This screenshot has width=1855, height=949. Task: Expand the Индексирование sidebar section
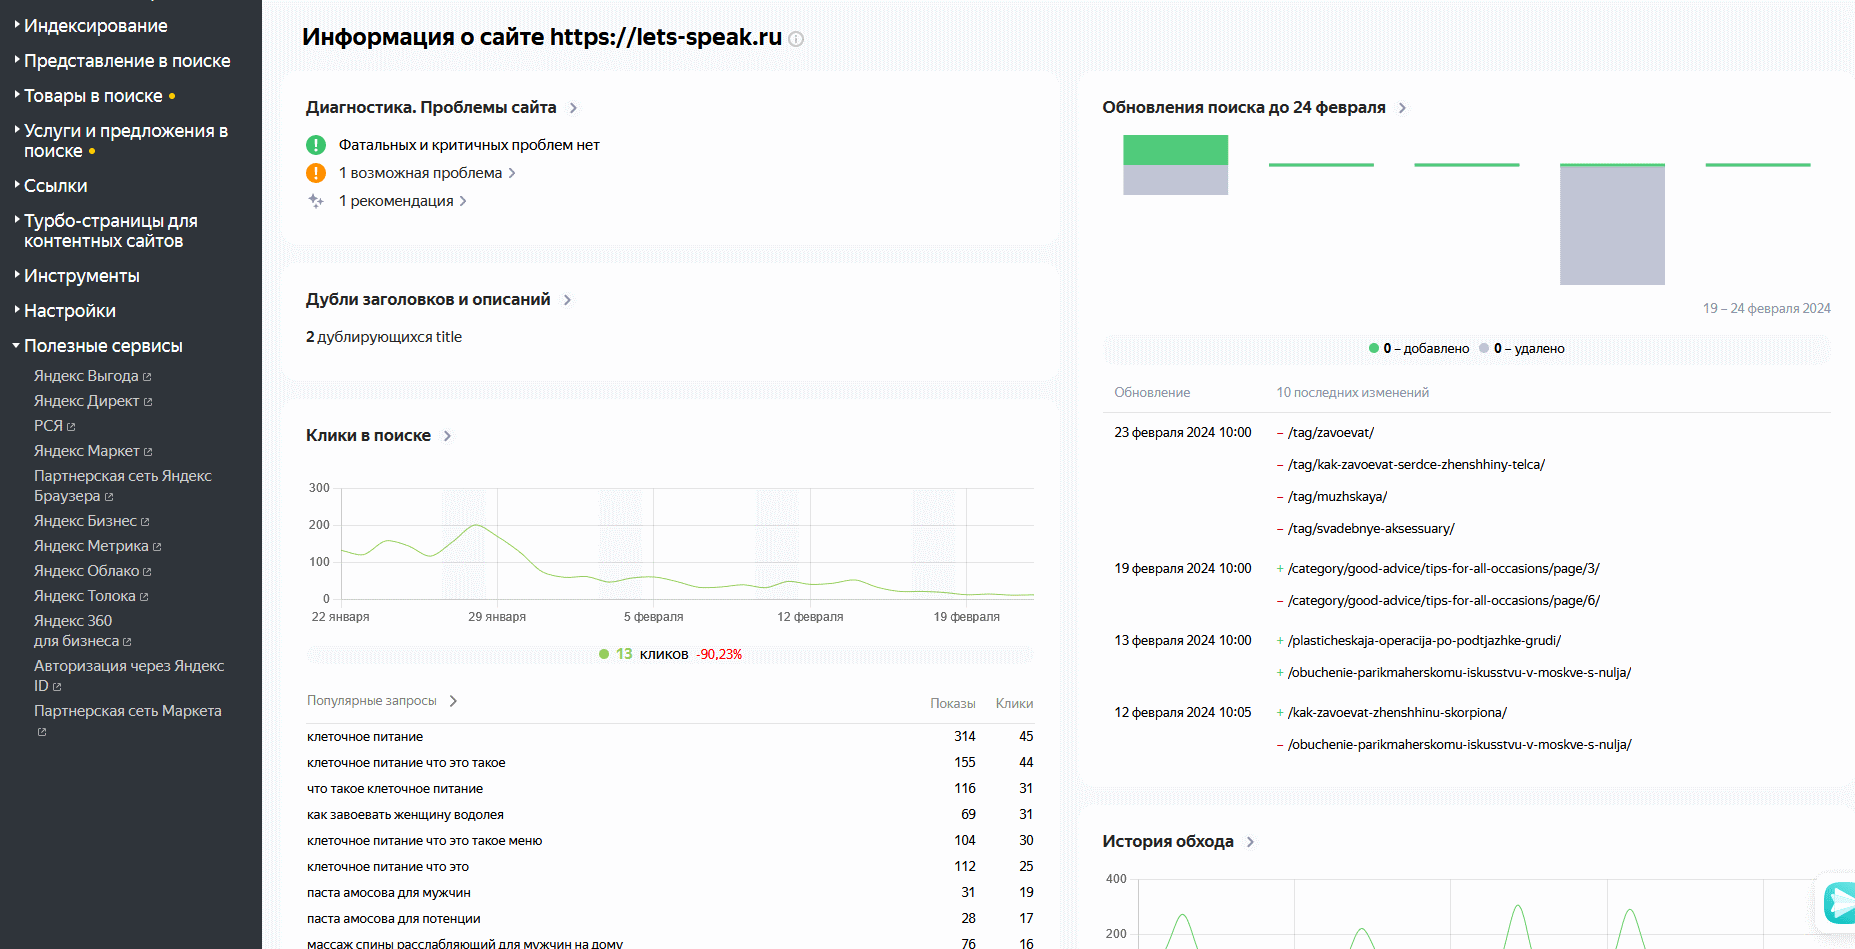coord(96,26)
